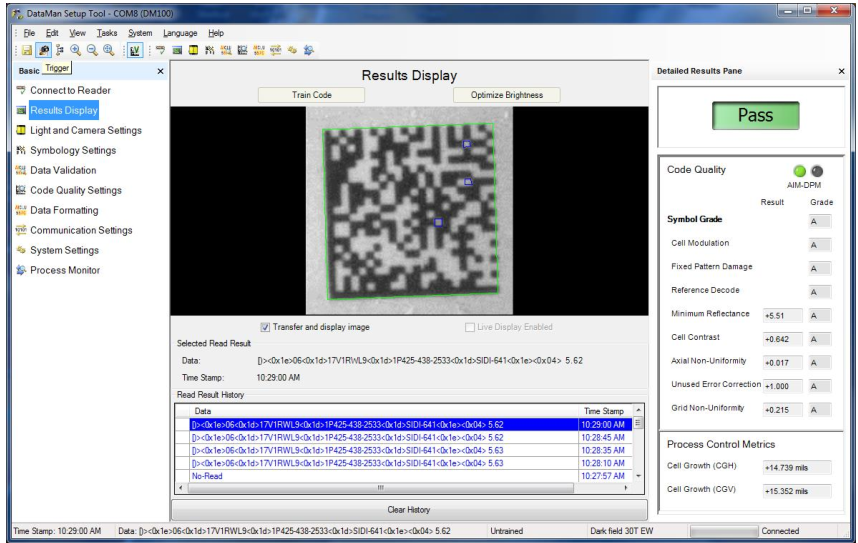Click the Optimize Brightness button
This screenshot has height=543, width=858.
(507, 95)
